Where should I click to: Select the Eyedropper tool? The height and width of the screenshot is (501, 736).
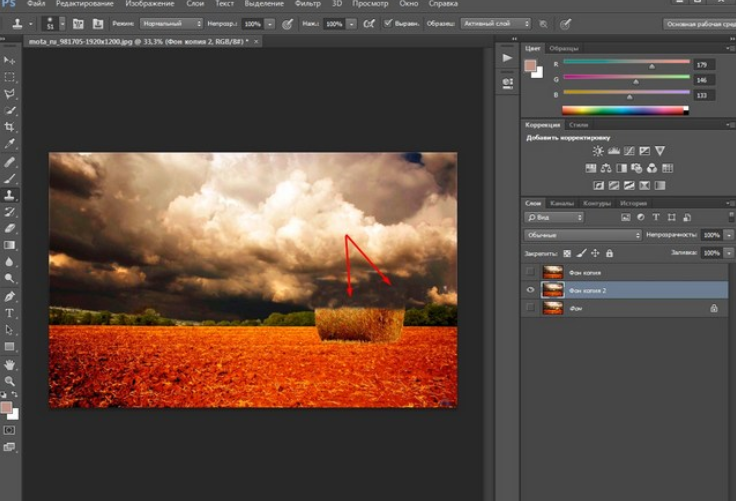click(x=9, y=144)
